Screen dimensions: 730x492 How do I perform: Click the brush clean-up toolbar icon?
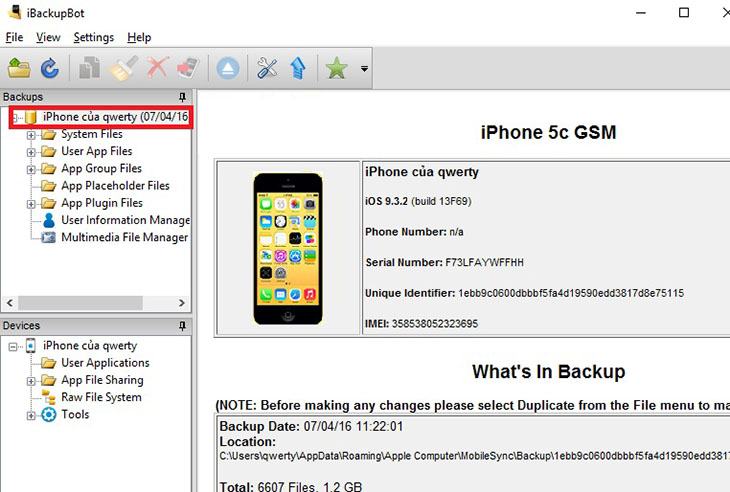tap(123, 68)
